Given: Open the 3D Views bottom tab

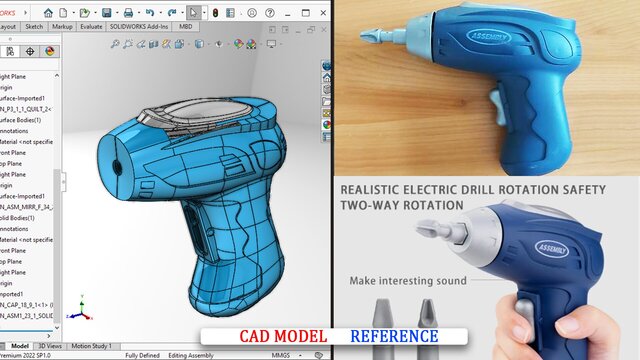Looking at the screenshot, I should [50, 346].
